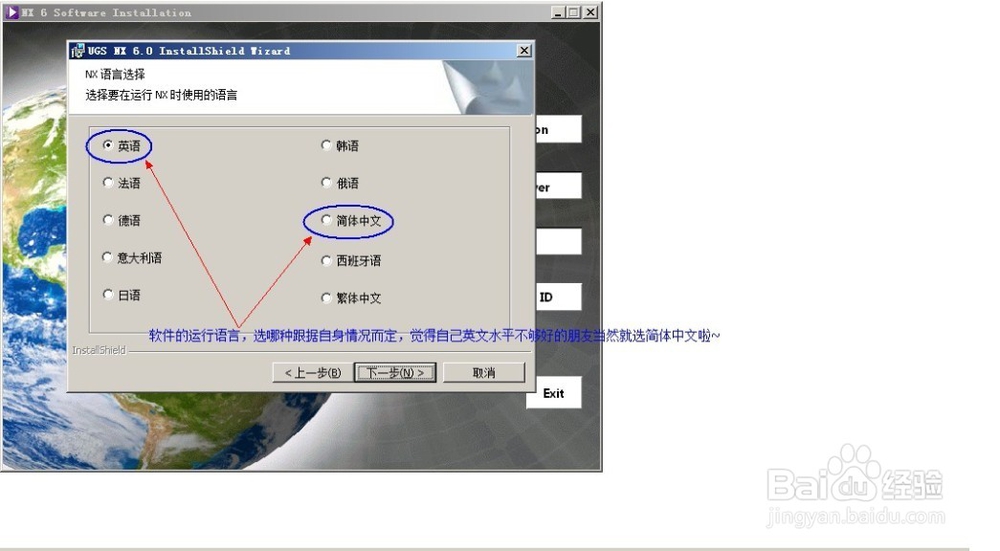Pick 日语 (Japanese) radio button
The width and height of the screenshot is (1000, 551).
point(108,294)
